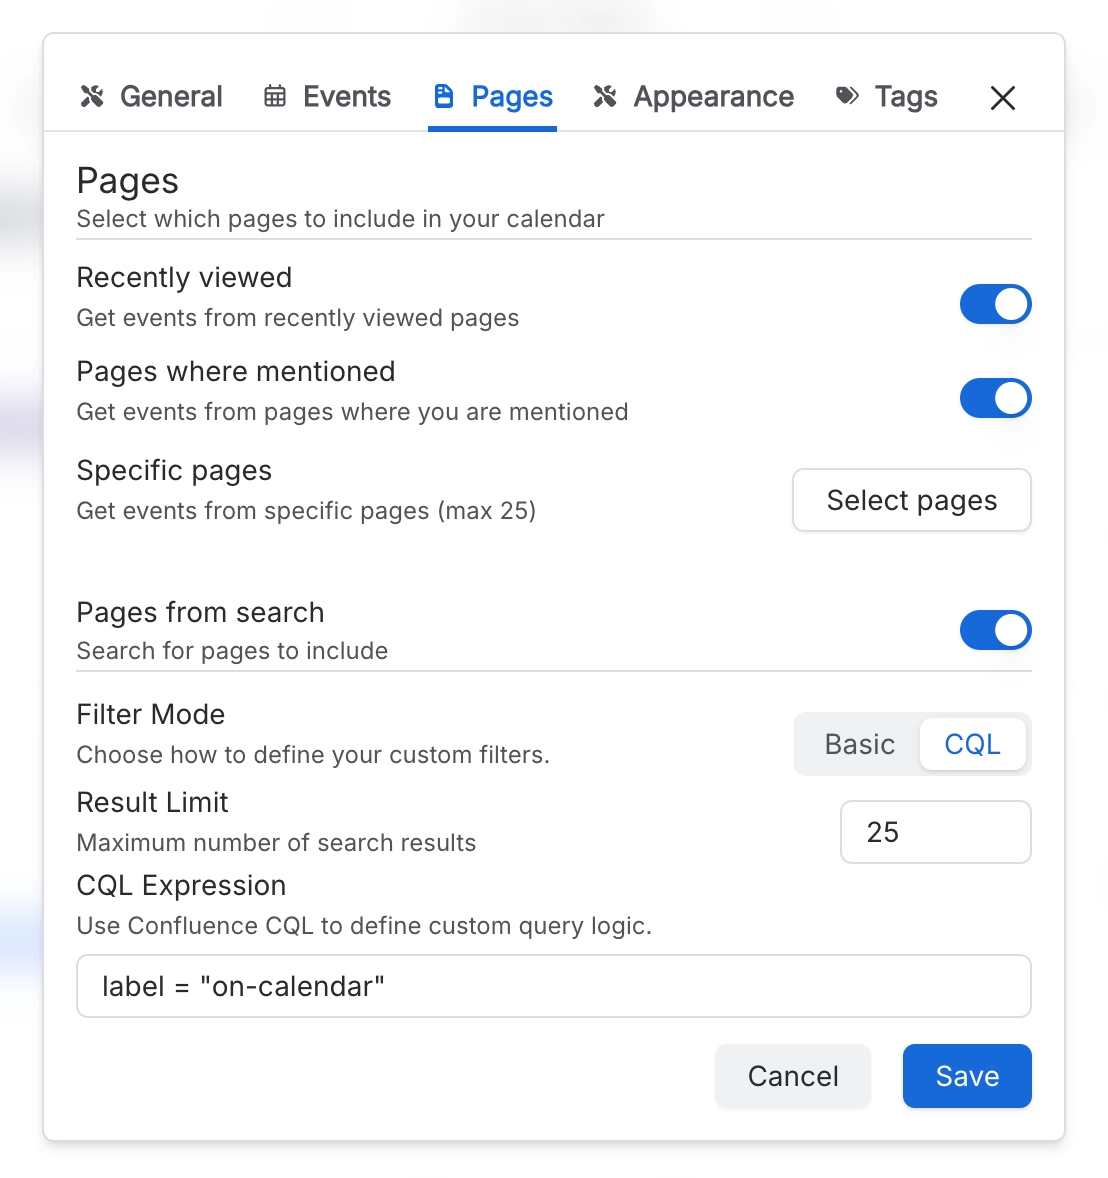Click the wrench icon beside General
1108x1178 pixels.
coord(92,97)
